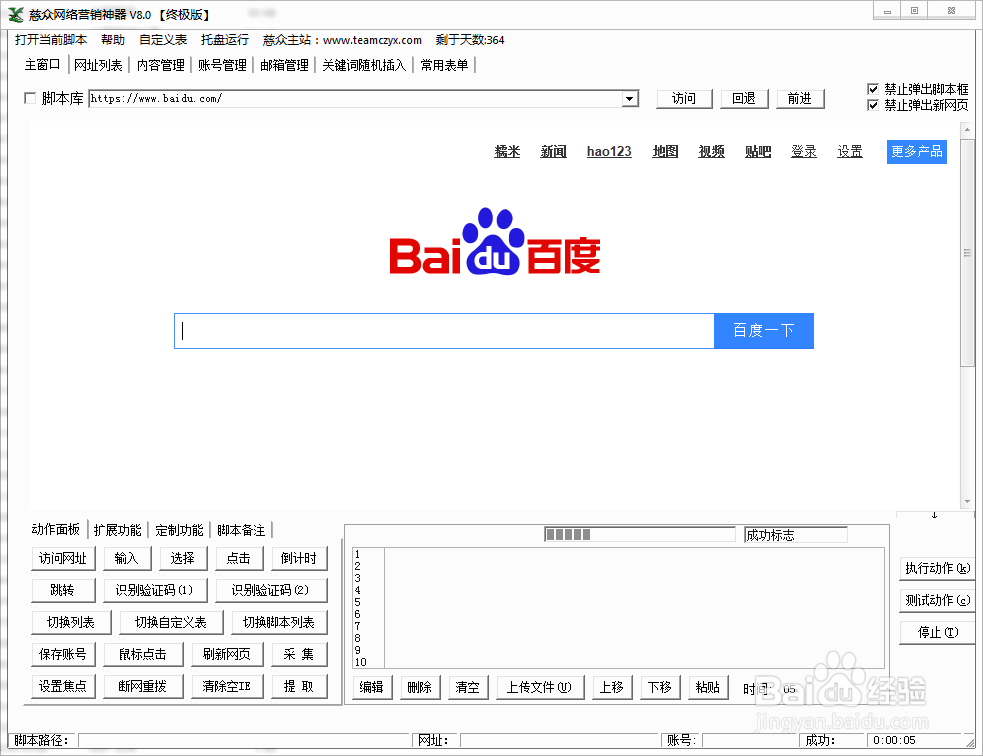Switch to the 内容管理 tab
This screenshot has height=756, width=983.
[x=160, y=65]
